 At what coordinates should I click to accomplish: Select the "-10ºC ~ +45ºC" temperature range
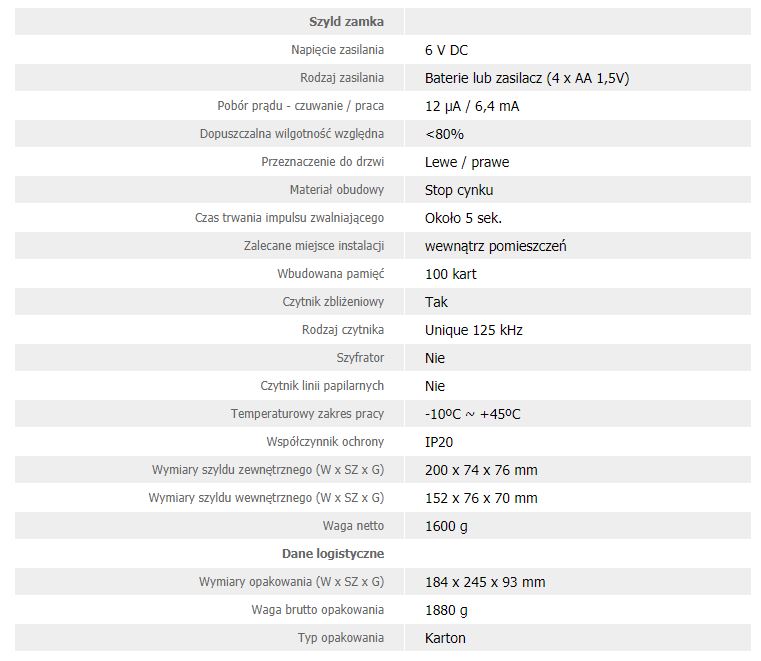coord(472,413)
